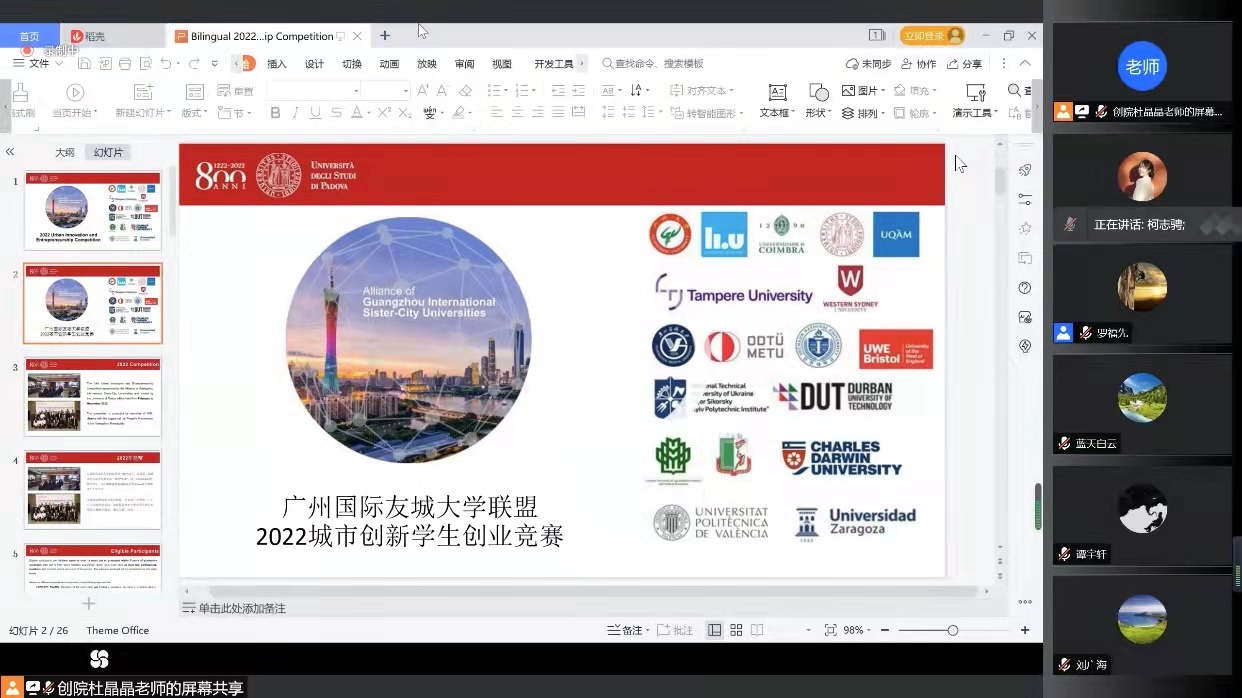This screenshot has height=698, width=1242.
Task: Toggle Underline formatting
Action: (316, 113)
